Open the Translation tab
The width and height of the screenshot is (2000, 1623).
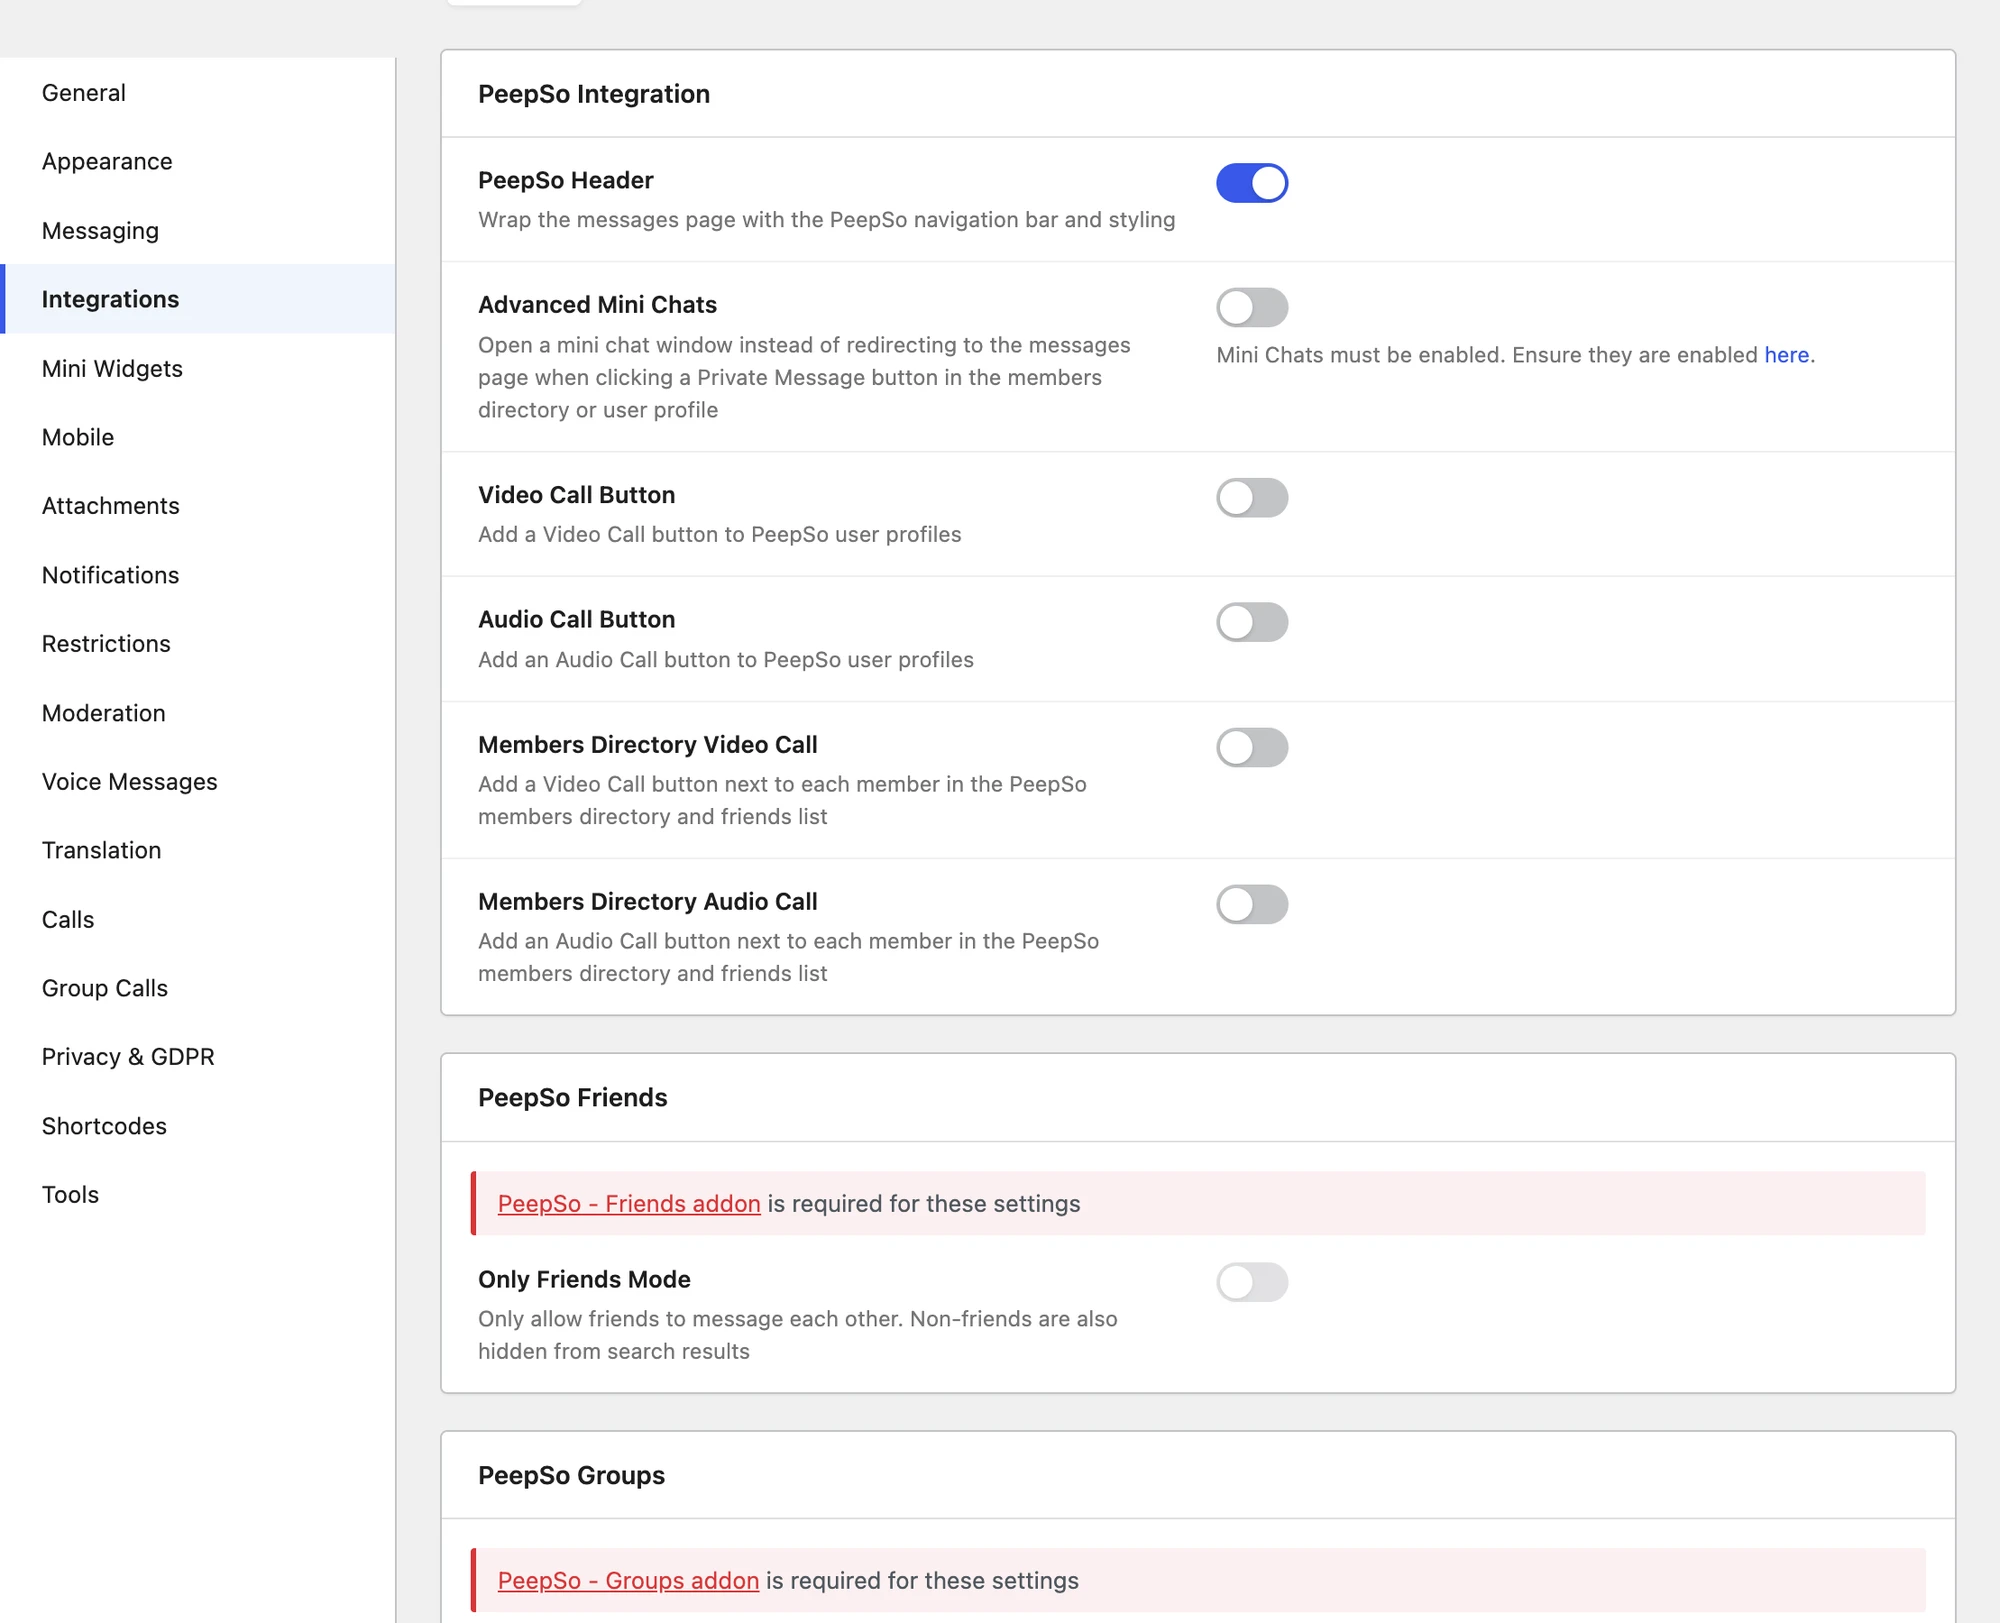pyautogui.click(x=198, y=850)
